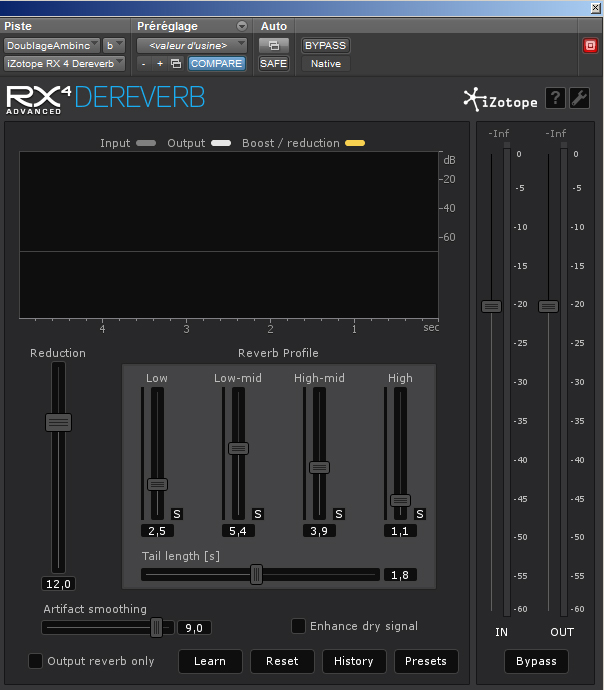Open the History button
This screenshot has width=604, height=690.
(x=354, y=661)
